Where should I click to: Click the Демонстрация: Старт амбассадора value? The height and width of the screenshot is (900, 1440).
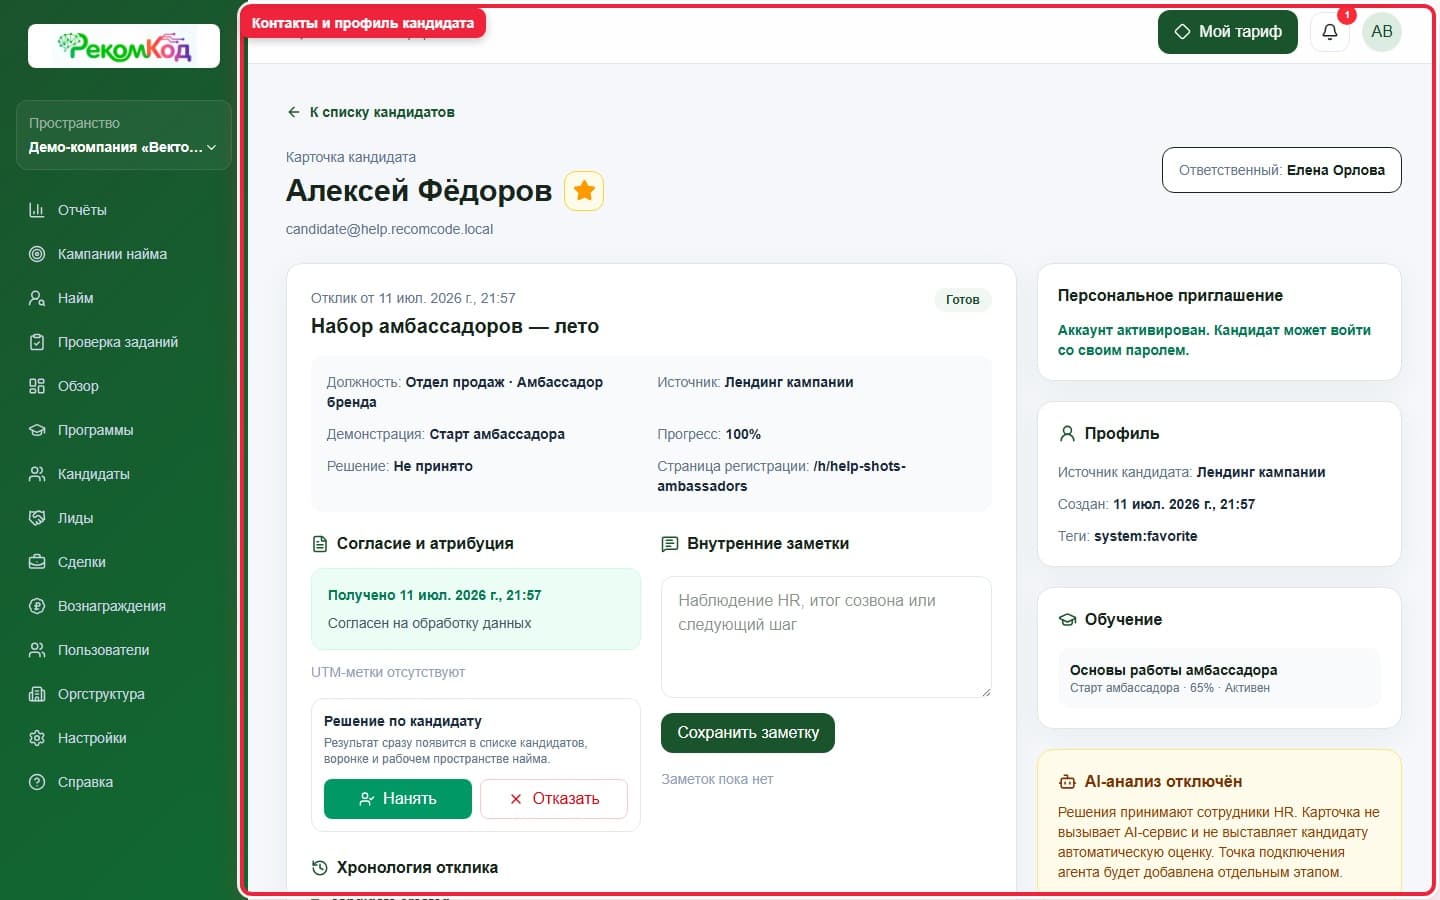[x=497, y=434]
